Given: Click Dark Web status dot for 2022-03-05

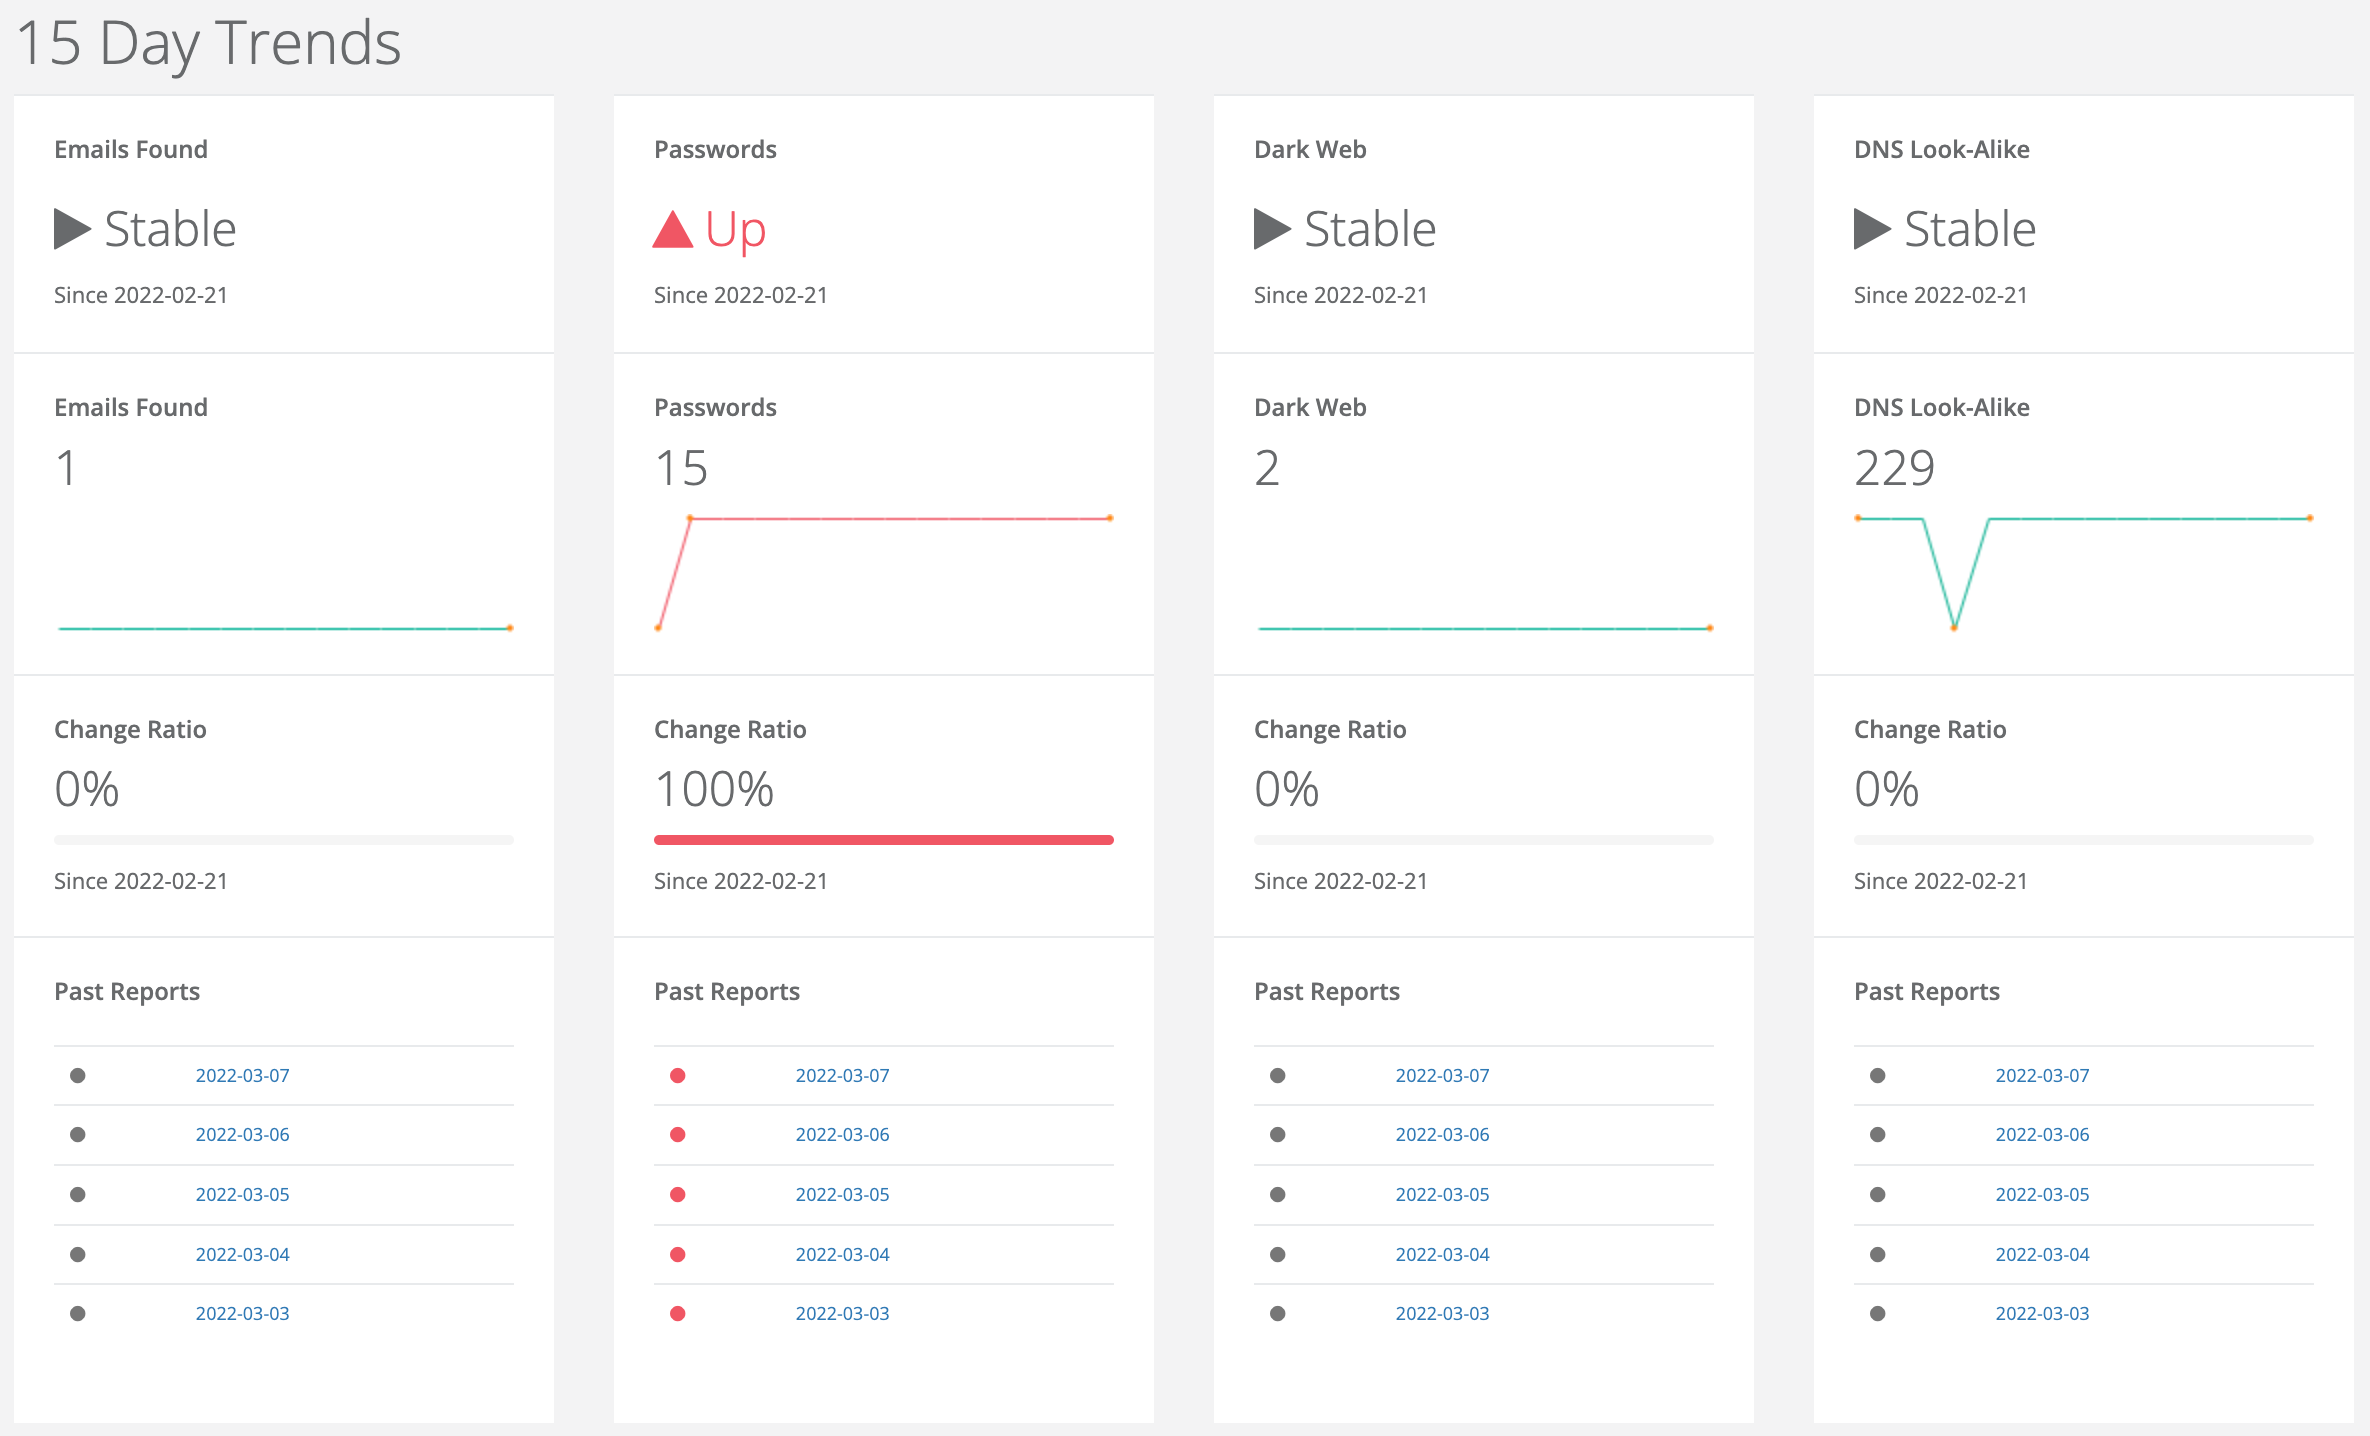Looking at the screenshot, I should [x=1278, y=1194].
